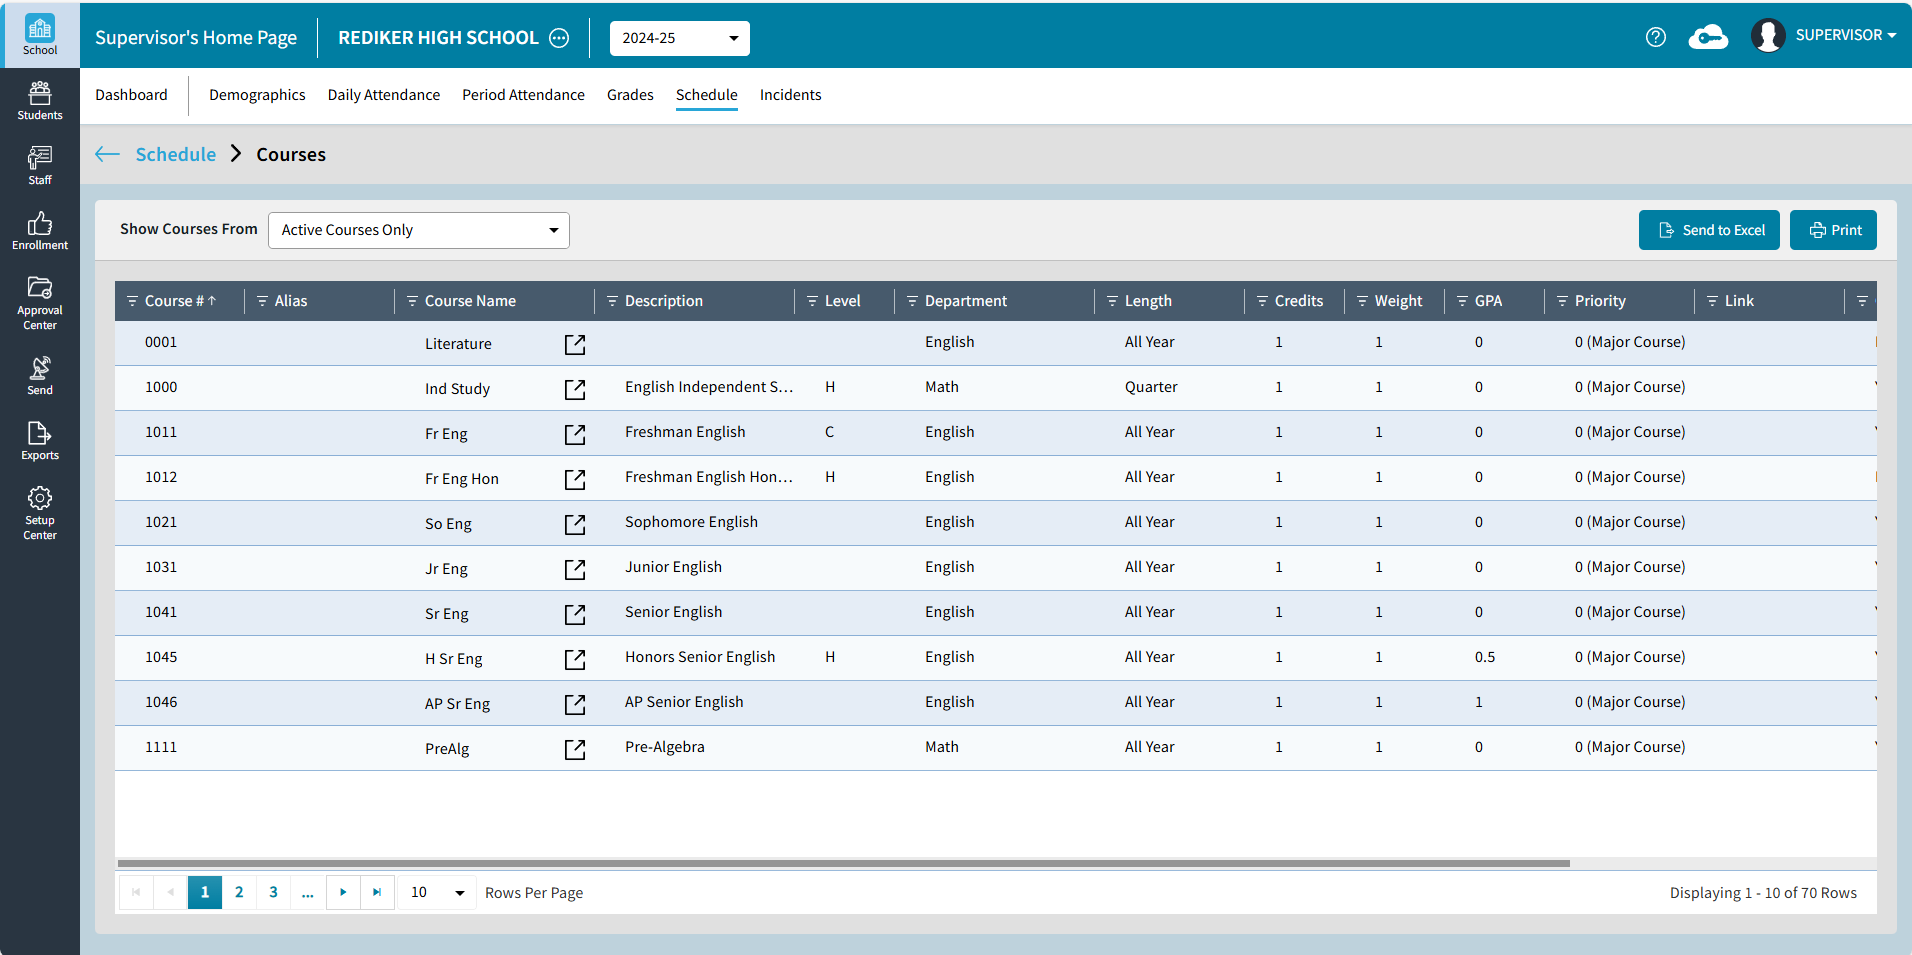Go to the Dashboard tab

coord(131,95)
